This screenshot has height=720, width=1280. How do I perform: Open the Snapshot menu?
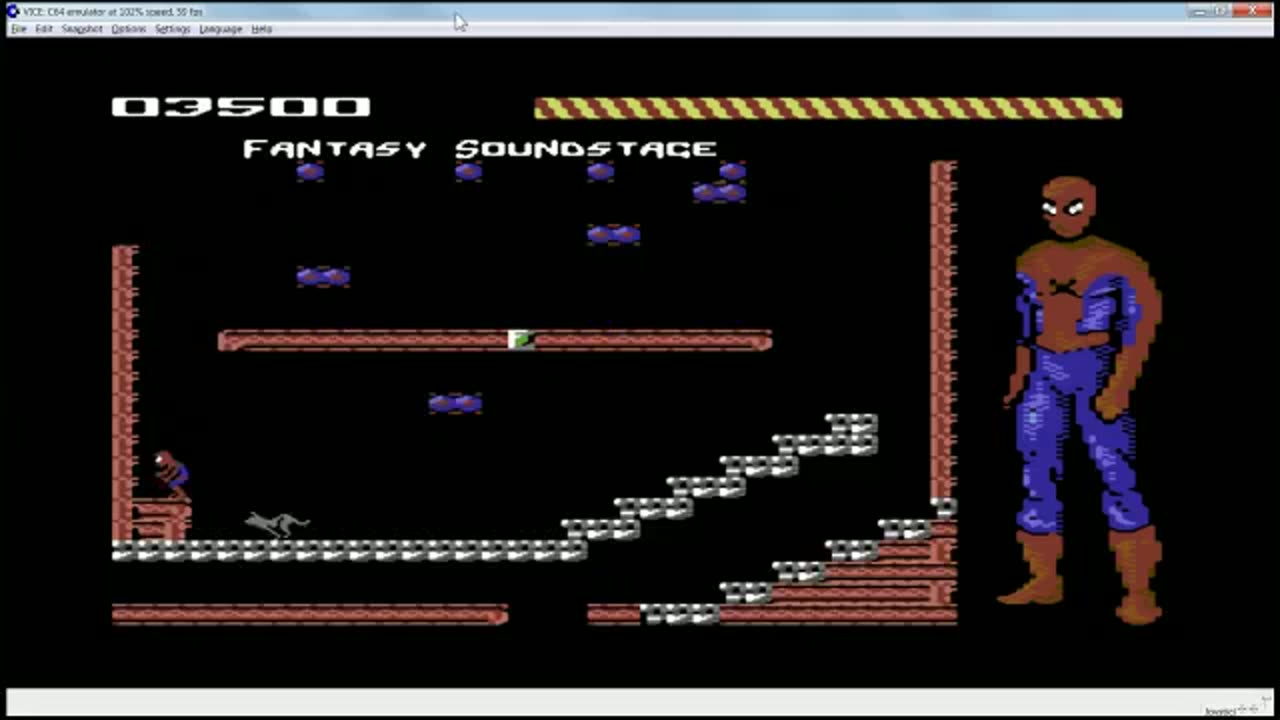pos(82,29)
